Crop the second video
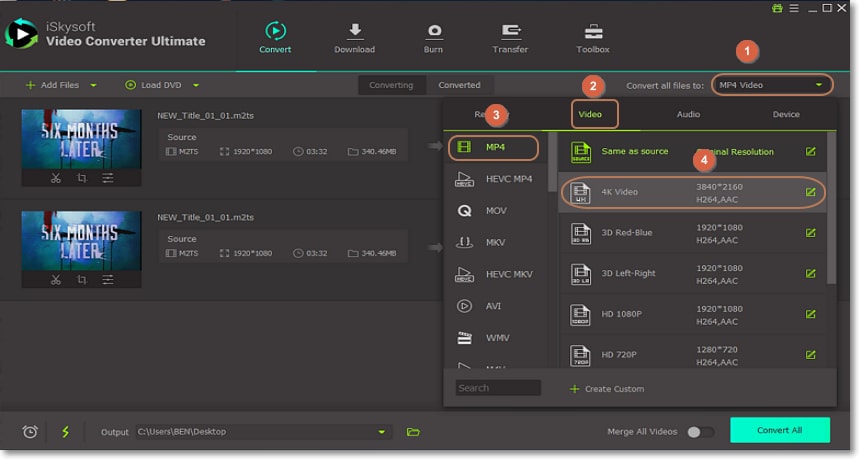This screenshot has width=859, height=459. click(x=82, y=280)
